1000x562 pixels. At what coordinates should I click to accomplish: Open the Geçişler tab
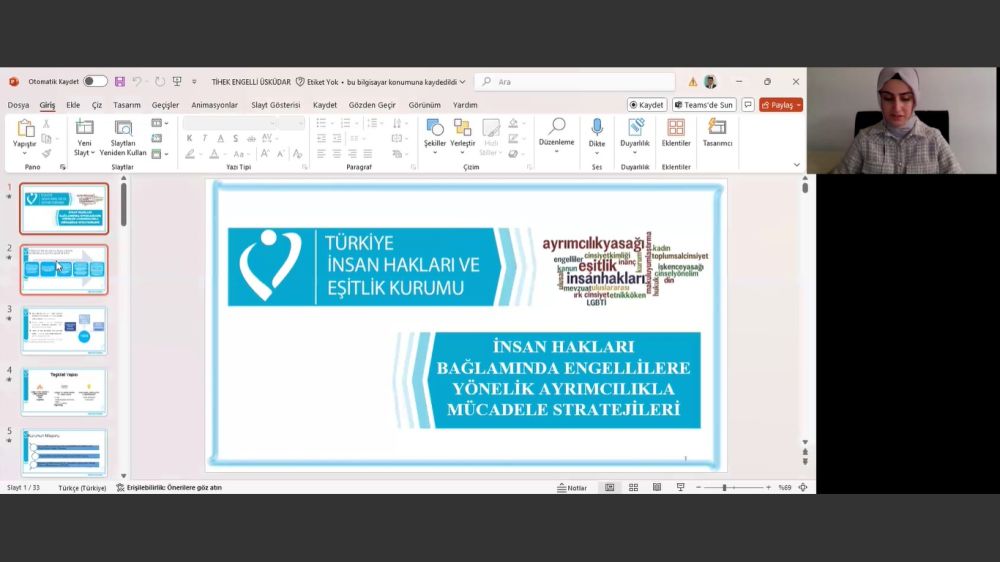[x=165, y=105]
